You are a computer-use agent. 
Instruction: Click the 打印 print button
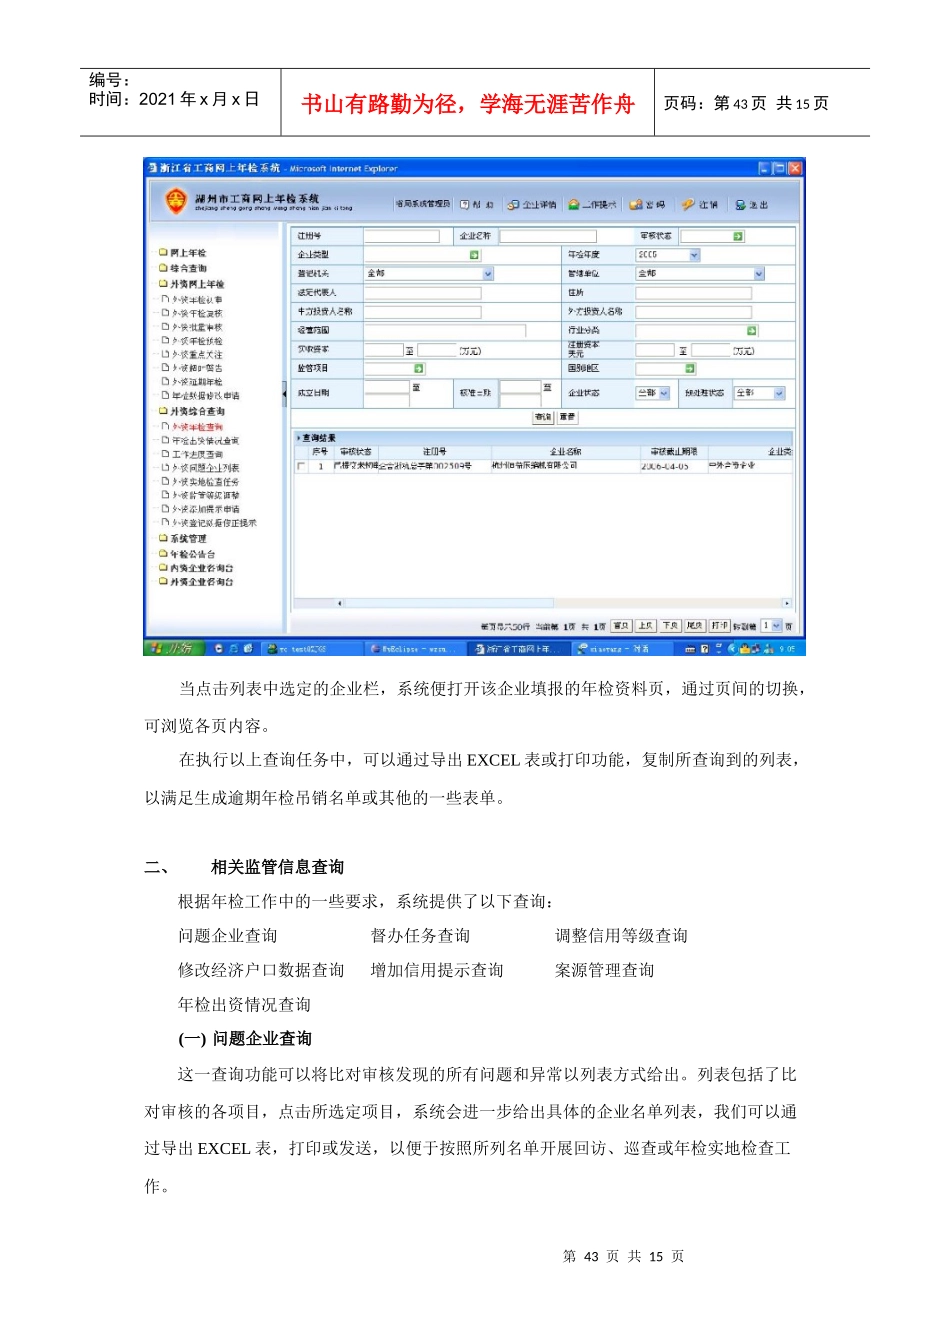click(720, 626)
